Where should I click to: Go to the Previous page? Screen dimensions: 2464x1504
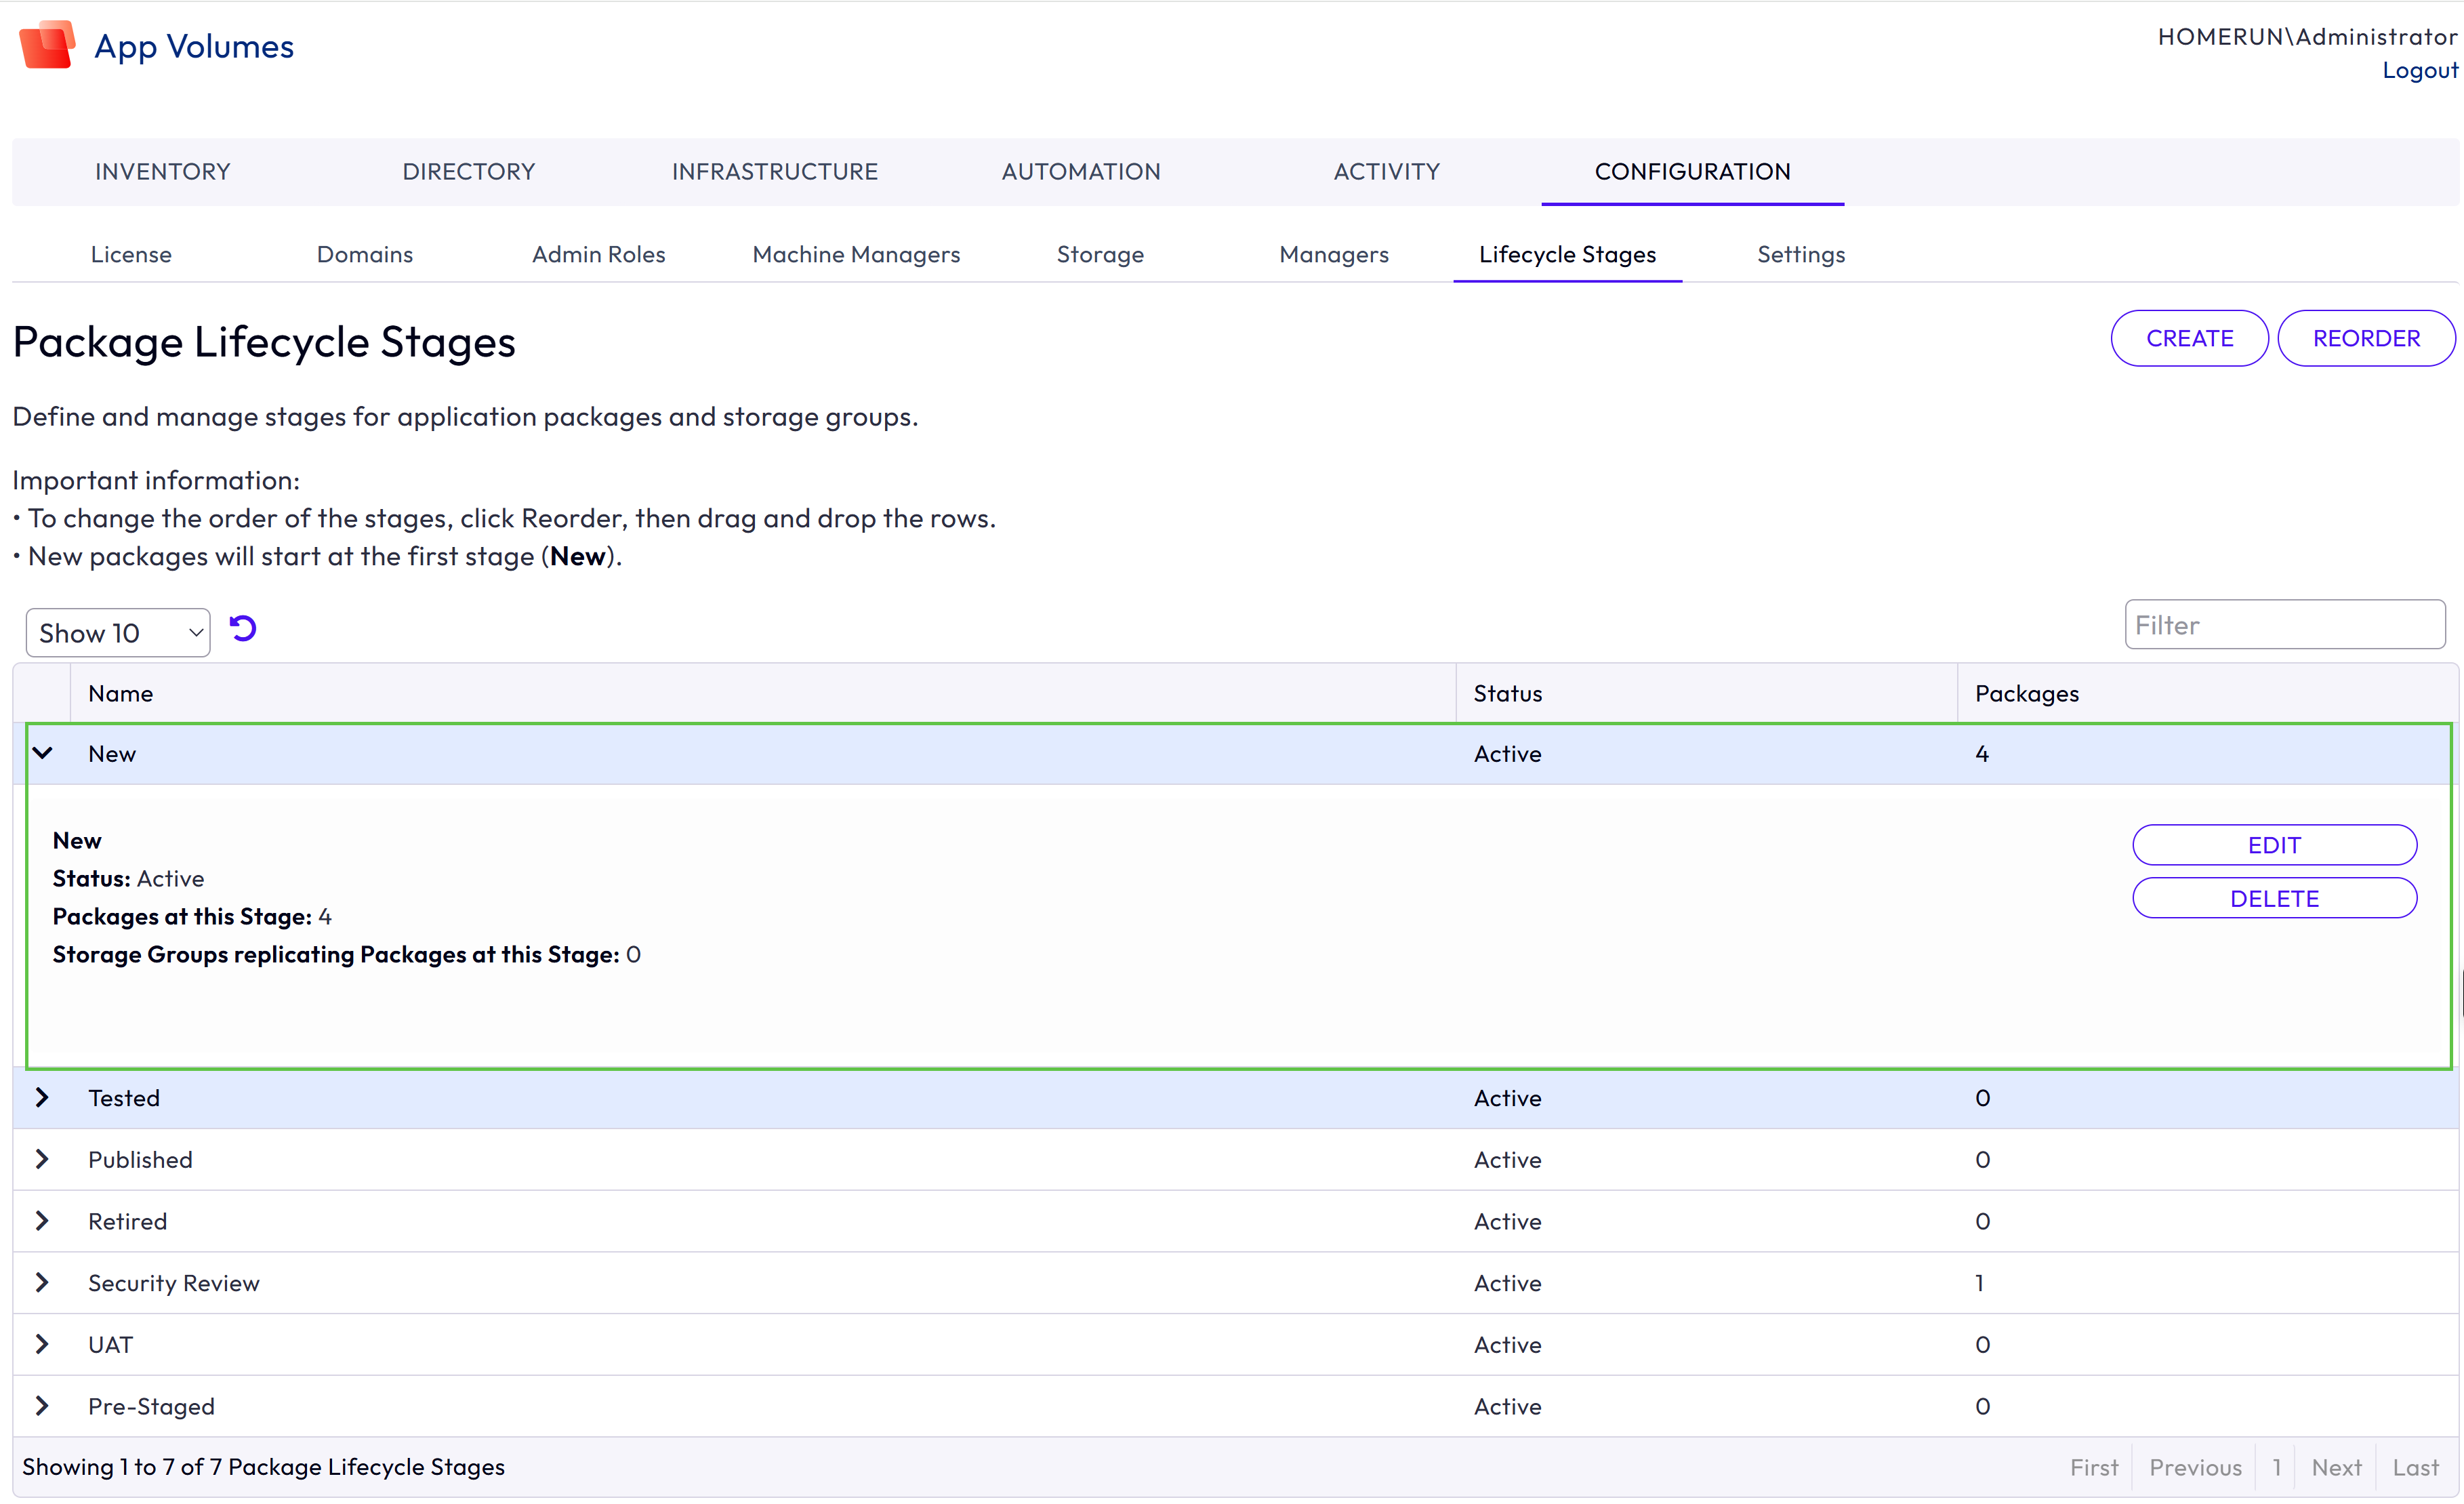[2196, 1467]
